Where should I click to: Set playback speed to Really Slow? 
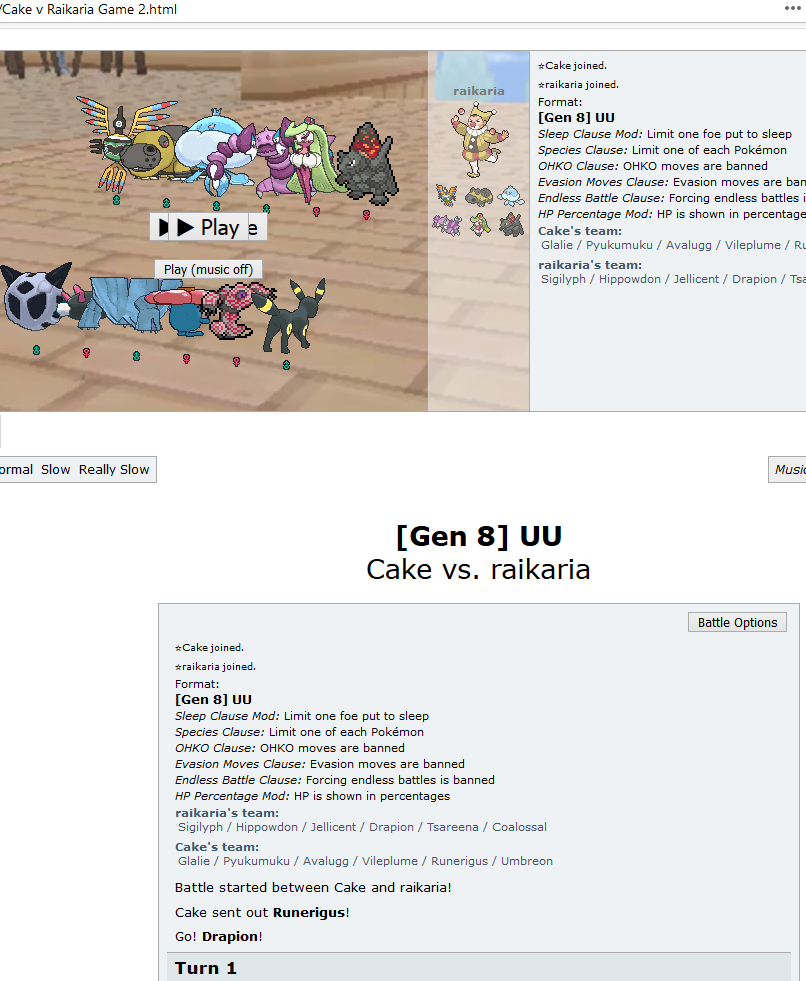tap(114, 469)
